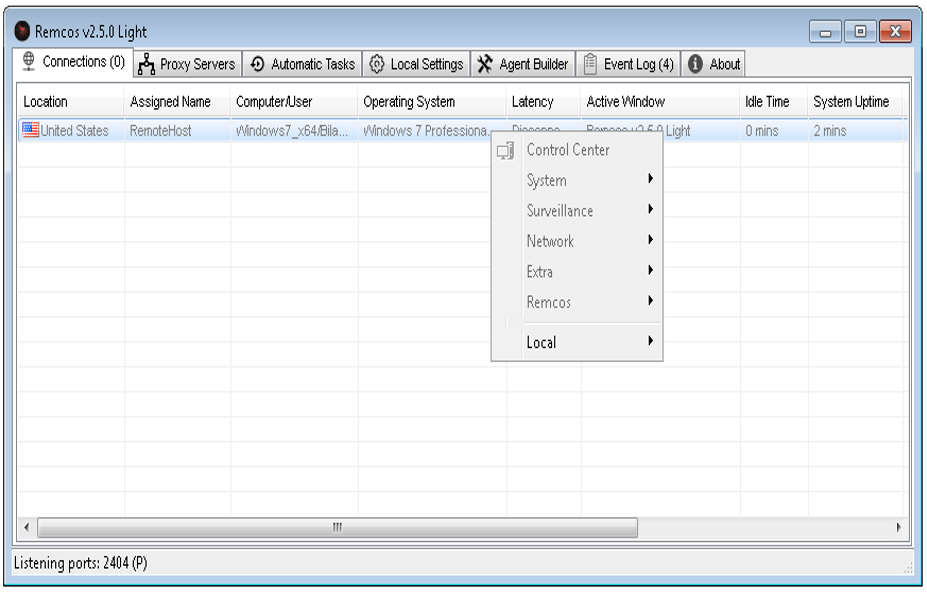Click the About info icon
Screen dimensions: 927x592
click(696, 64)
